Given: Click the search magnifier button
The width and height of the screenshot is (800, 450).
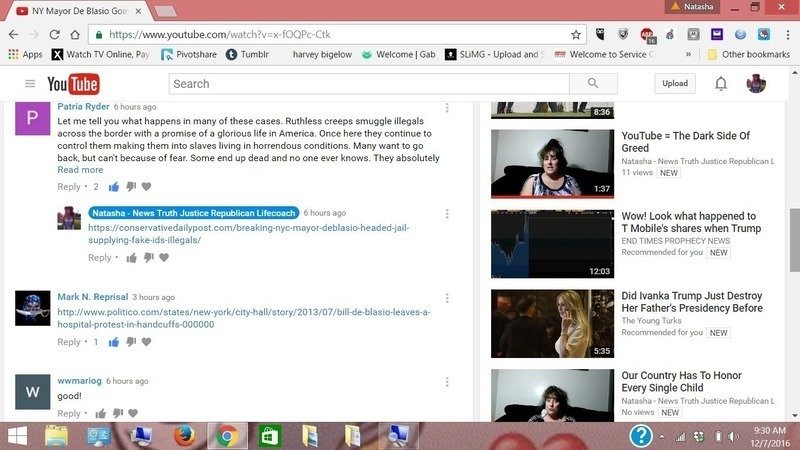Looking at the screenshot, I should pos(593,84).
